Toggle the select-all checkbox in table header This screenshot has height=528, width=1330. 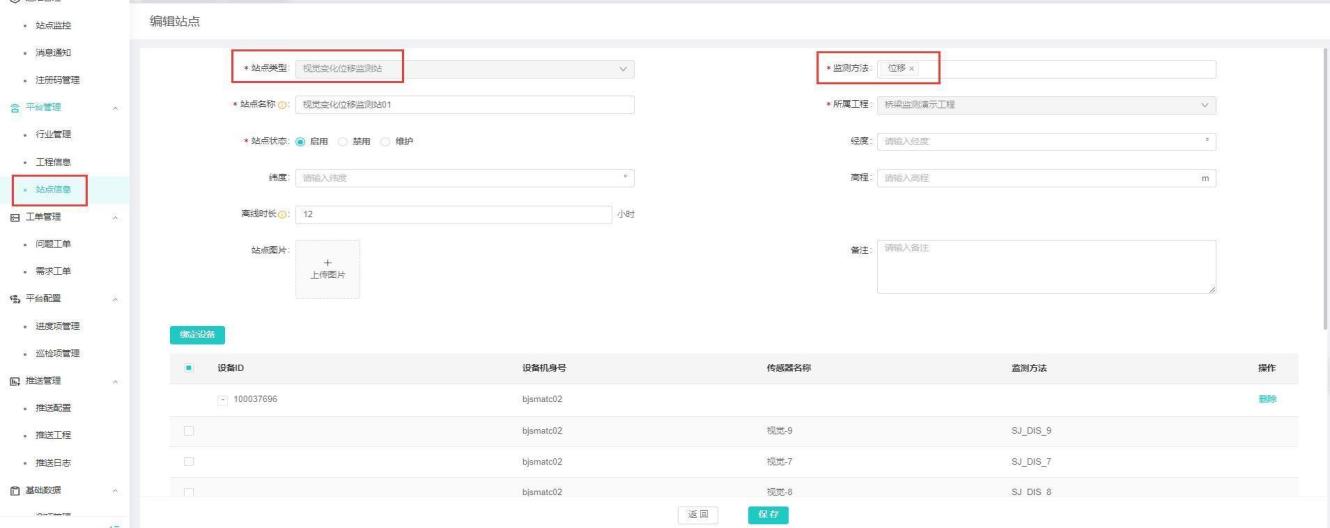click(188, 369)
